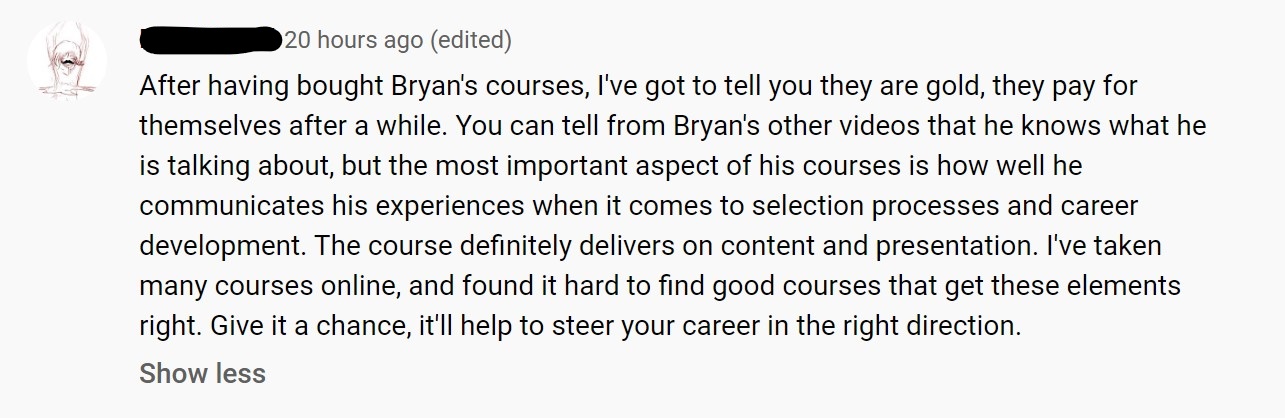Click the word '(edited)' beside the timestamp
The height and width of the screenshot is (418, 1285).
[x=470, y=41]
